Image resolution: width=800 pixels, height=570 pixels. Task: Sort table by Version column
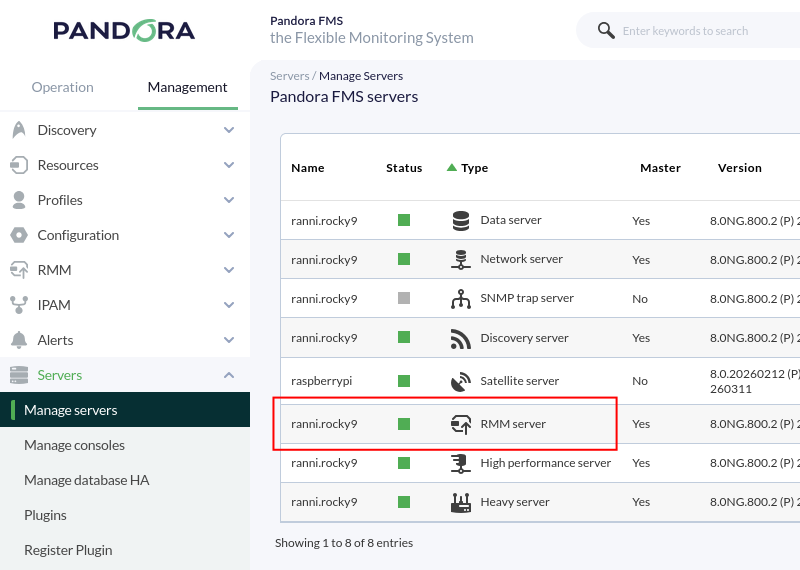tap(739, 168)
